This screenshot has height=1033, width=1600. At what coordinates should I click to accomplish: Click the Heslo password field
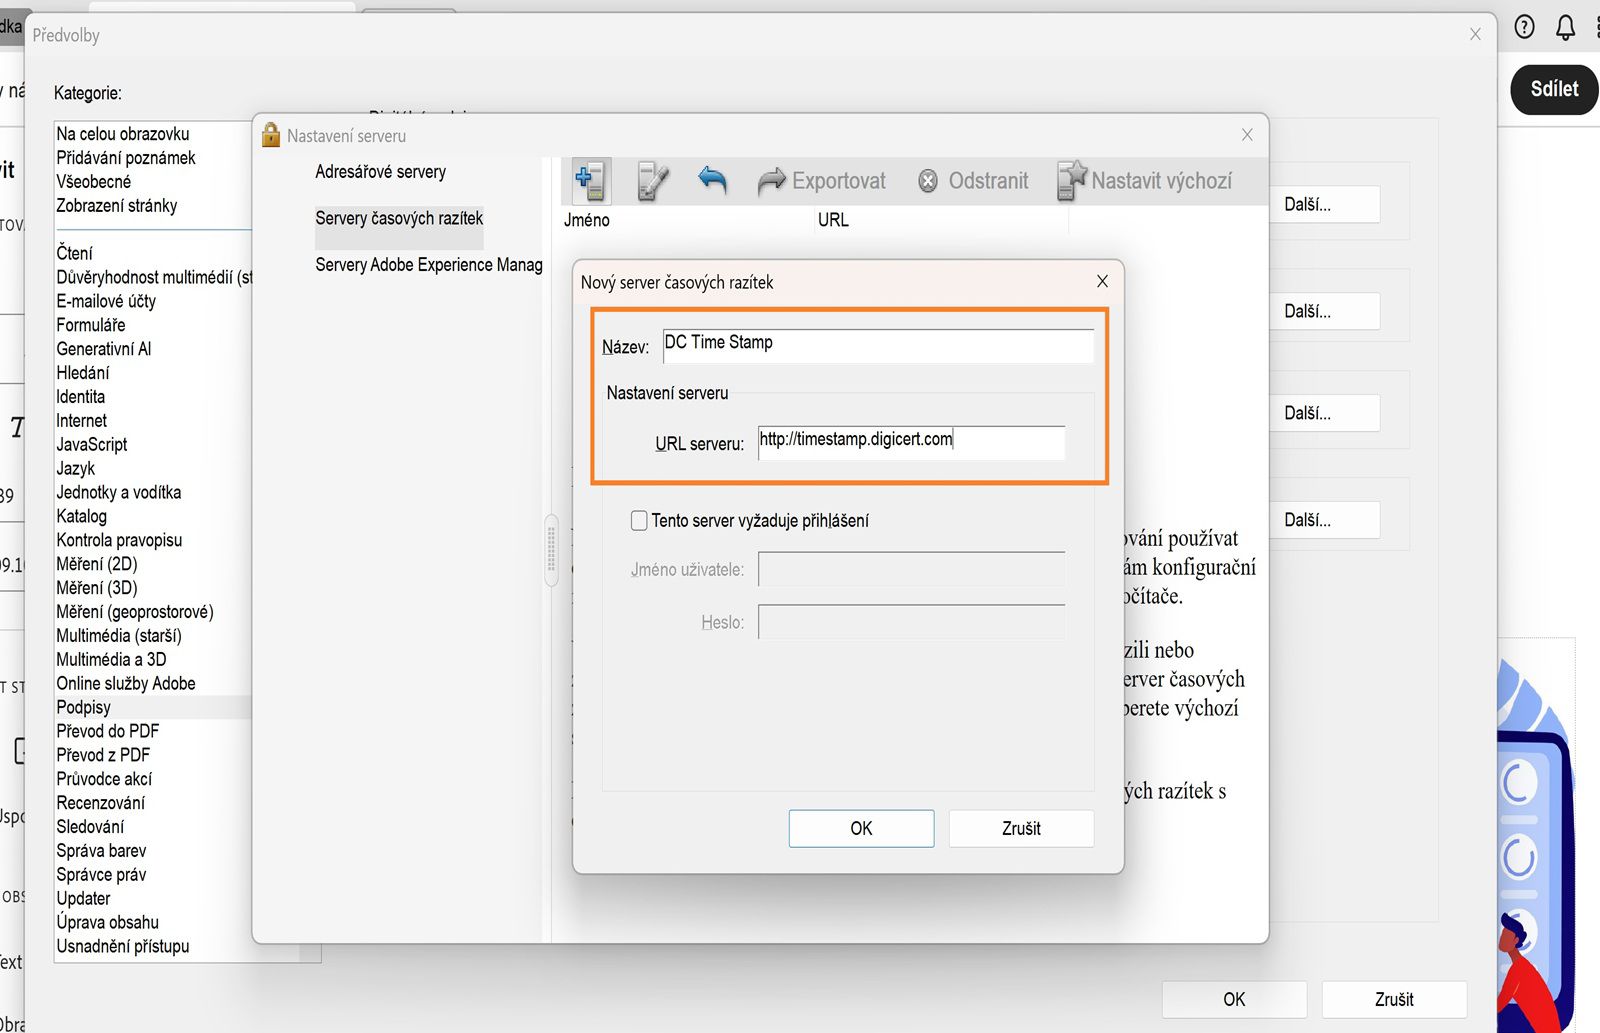[x=911, y=622]
